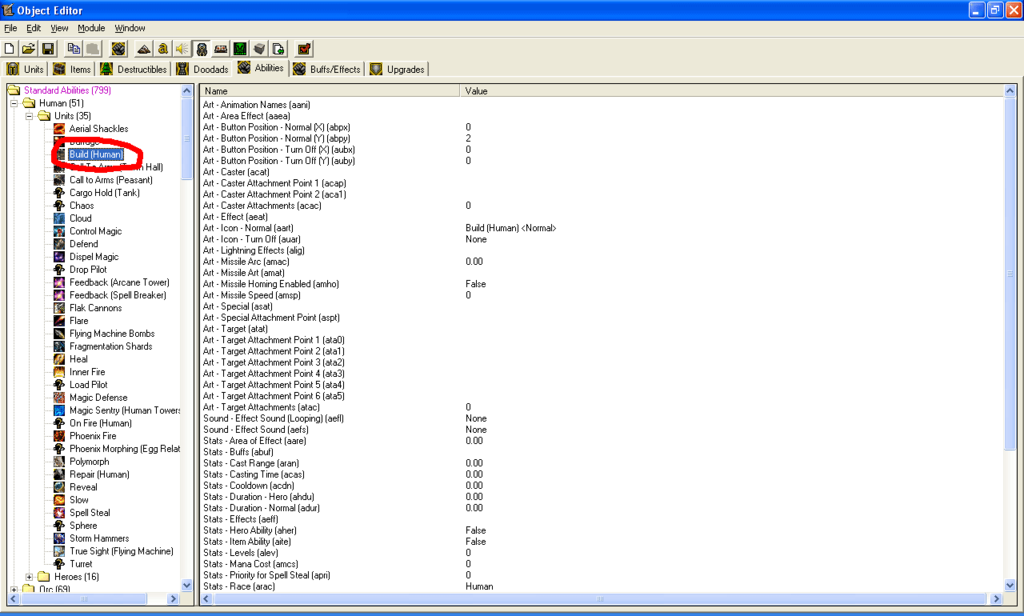Screen dimensions: 1024x616
Task: Click the Value column header
Action: [x=732, y=91]
